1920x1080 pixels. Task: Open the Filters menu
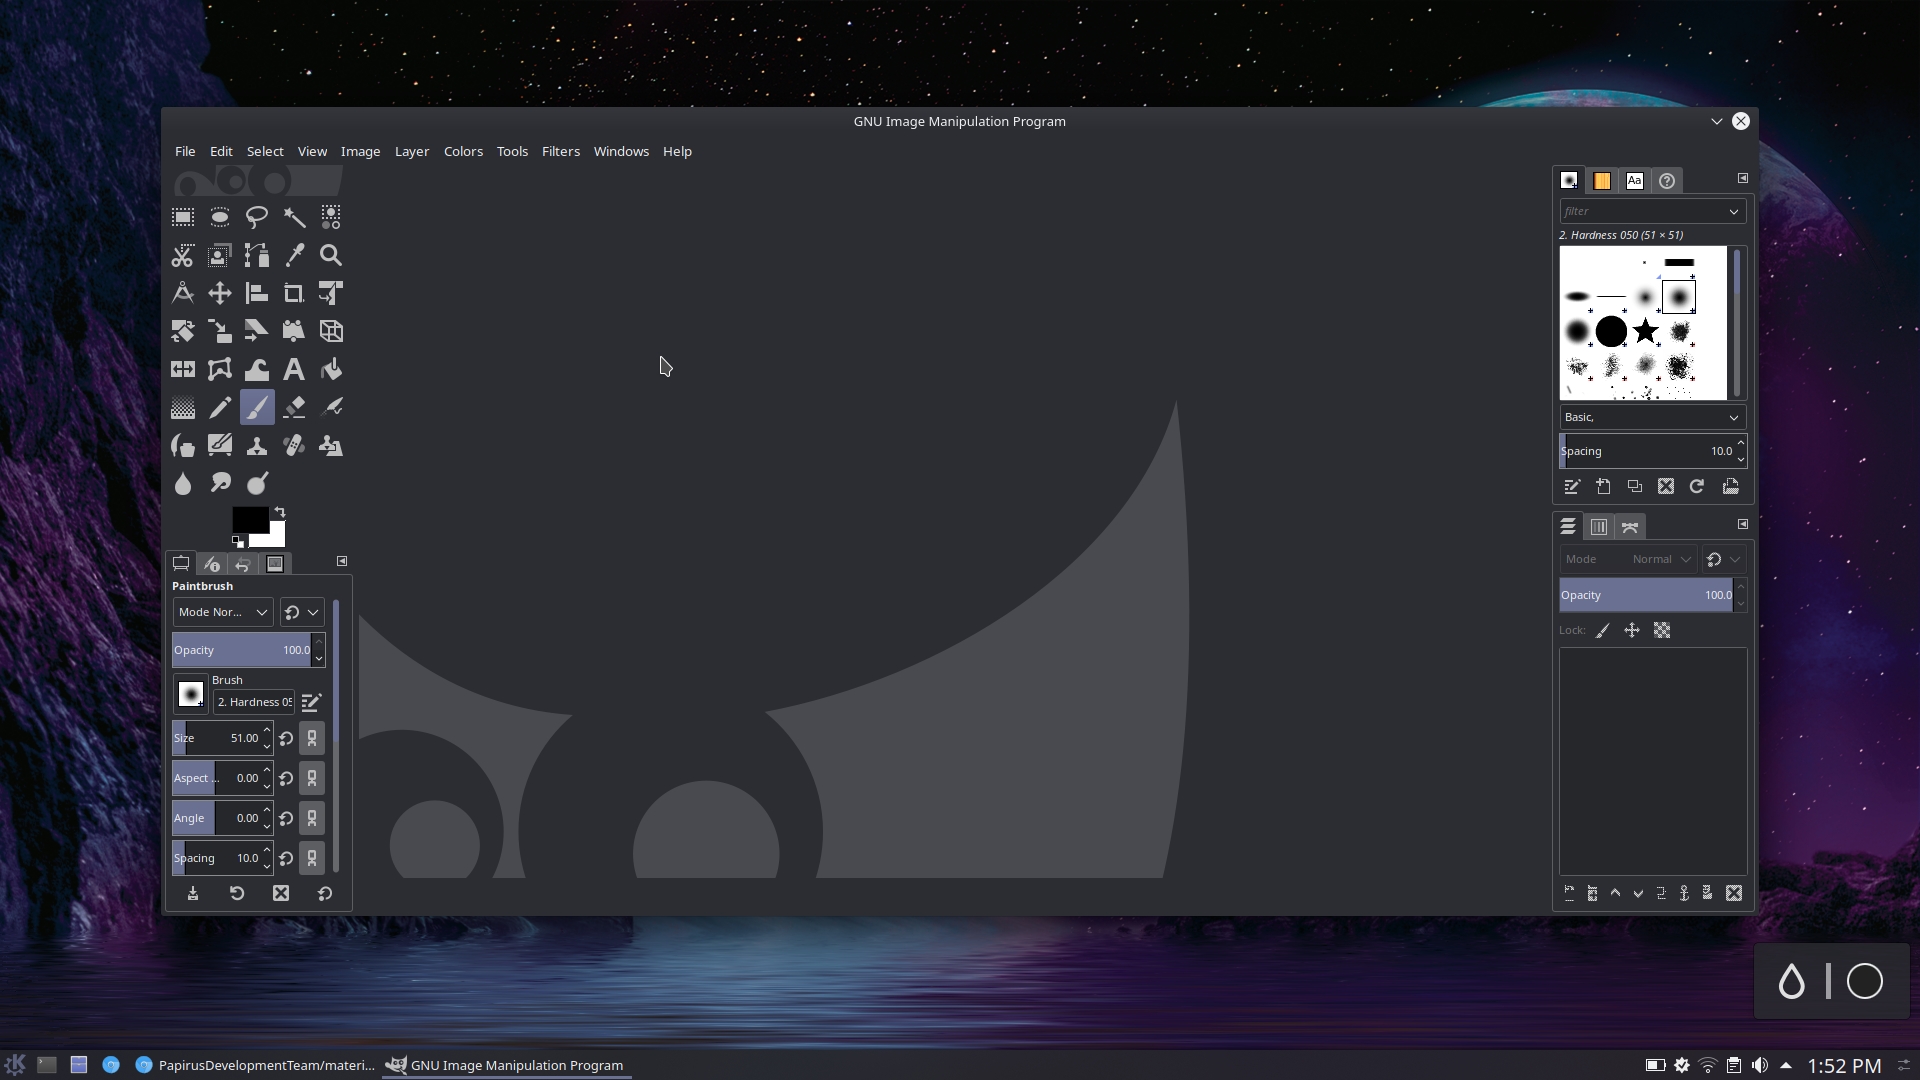point(561,151)
